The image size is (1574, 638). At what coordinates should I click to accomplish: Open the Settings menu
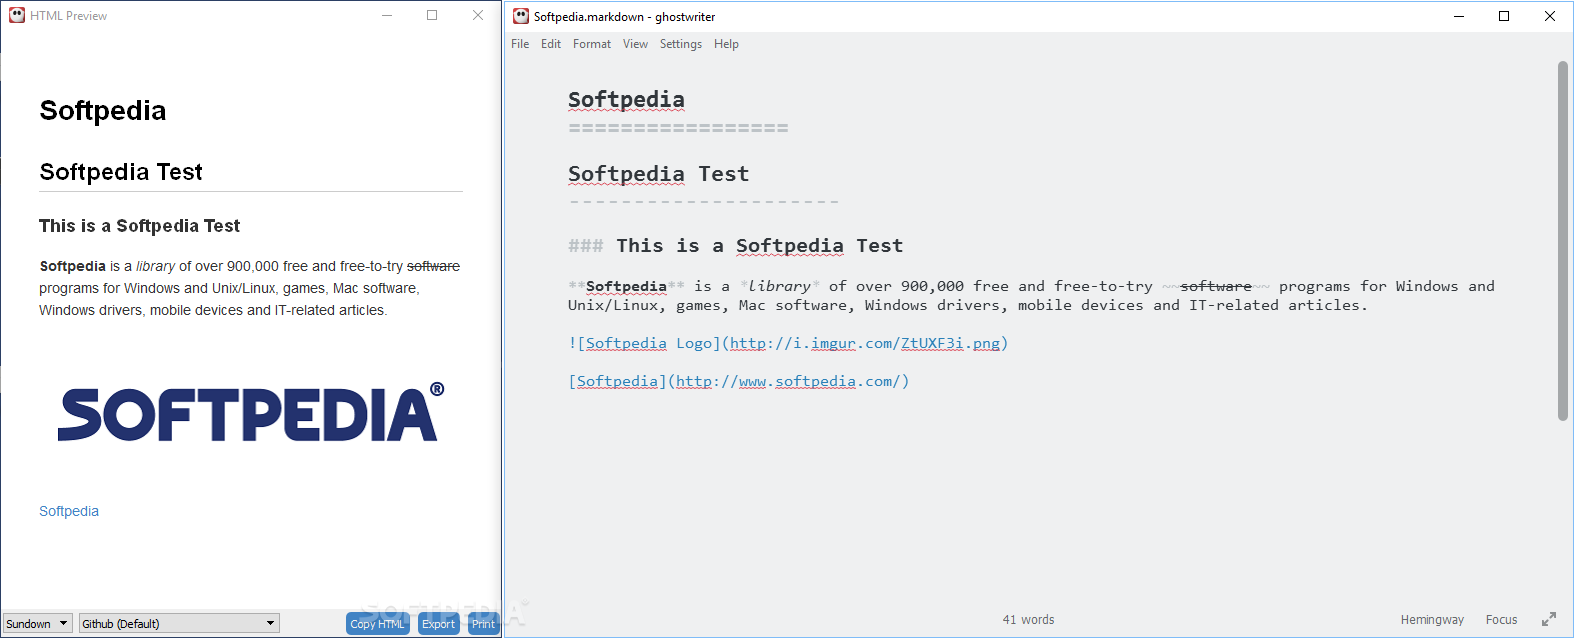[x=681, y=44]
